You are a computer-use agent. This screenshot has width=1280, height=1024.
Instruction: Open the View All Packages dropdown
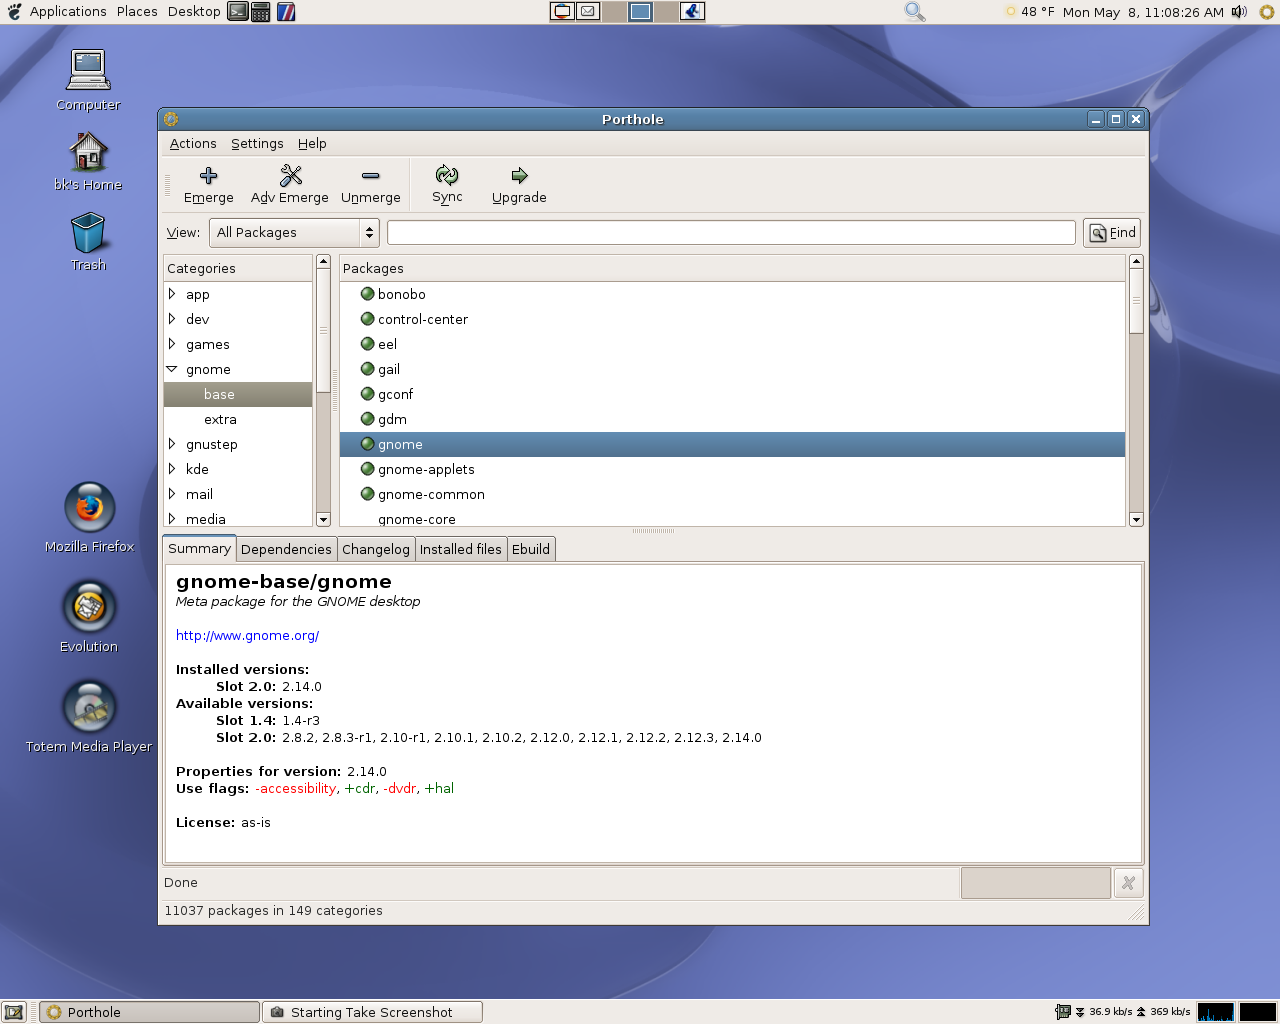click(294, 233)
